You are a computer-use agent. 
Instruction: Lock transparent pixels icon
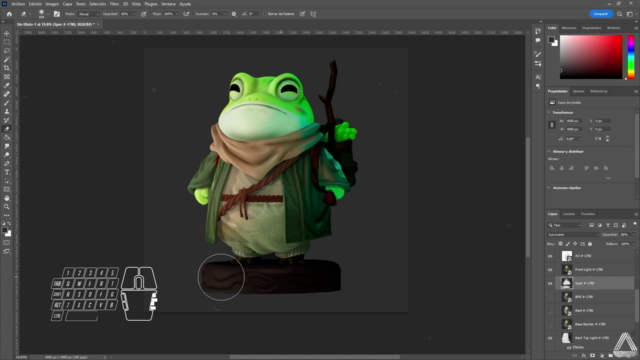tap(560, 244)
